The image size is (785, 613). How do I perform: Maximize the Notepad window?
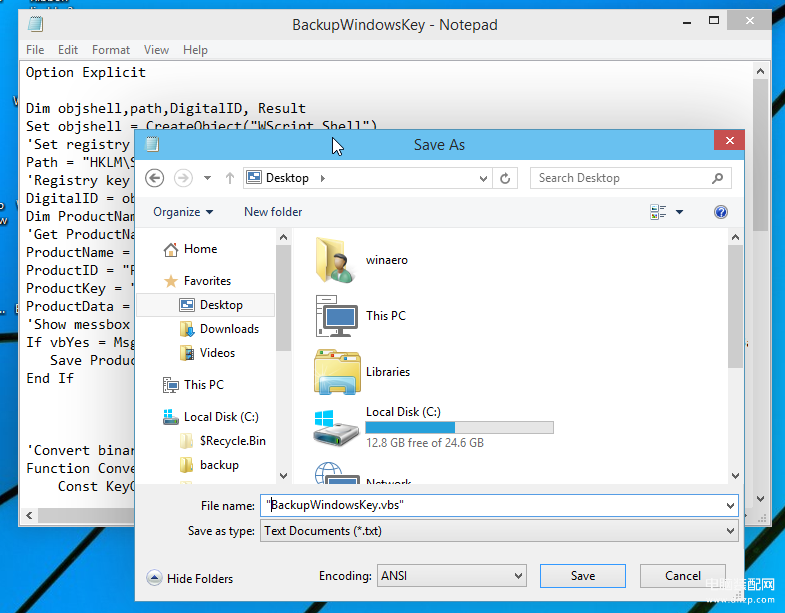[714, 21]
